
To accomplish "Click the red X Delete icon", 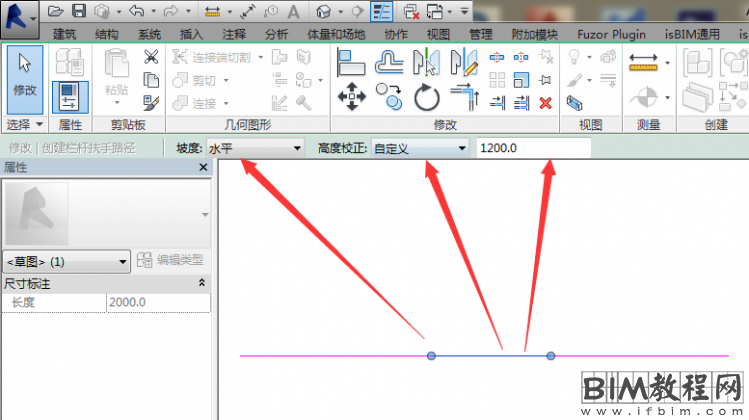I will point(545,102).
